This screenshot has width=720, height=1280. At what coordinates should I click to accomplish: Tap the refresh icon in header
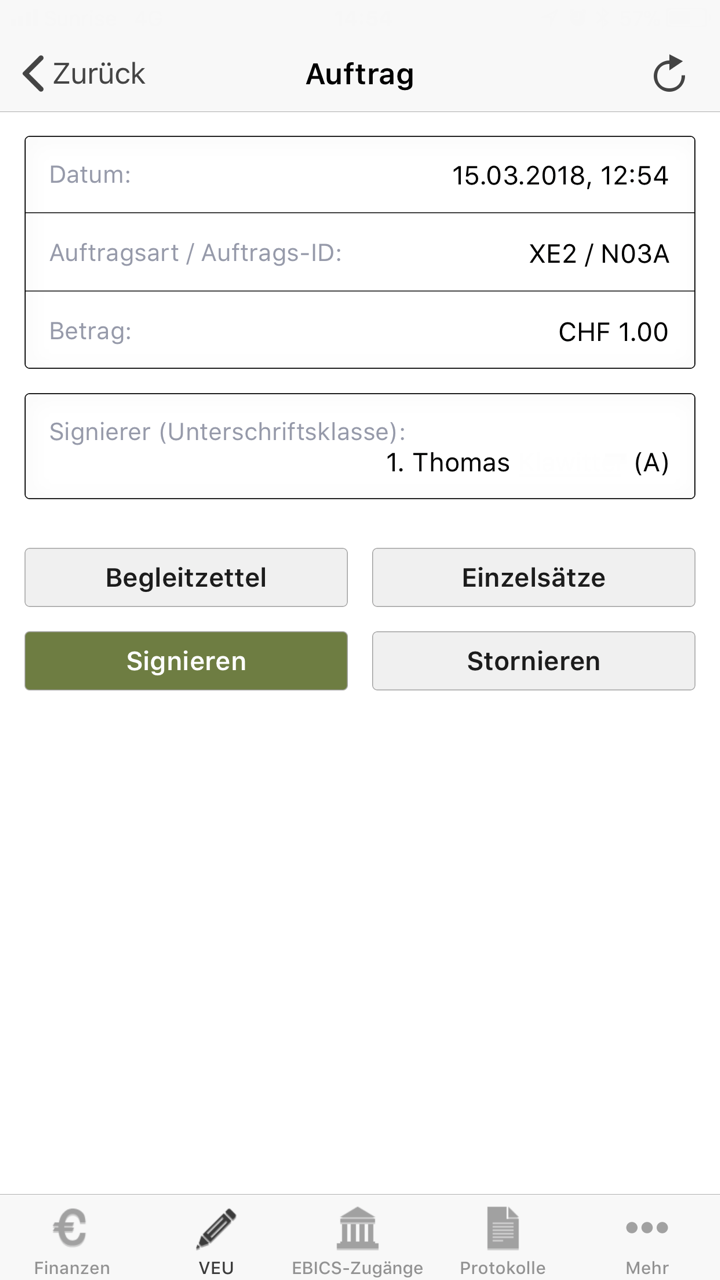click(x=669, y=74)
